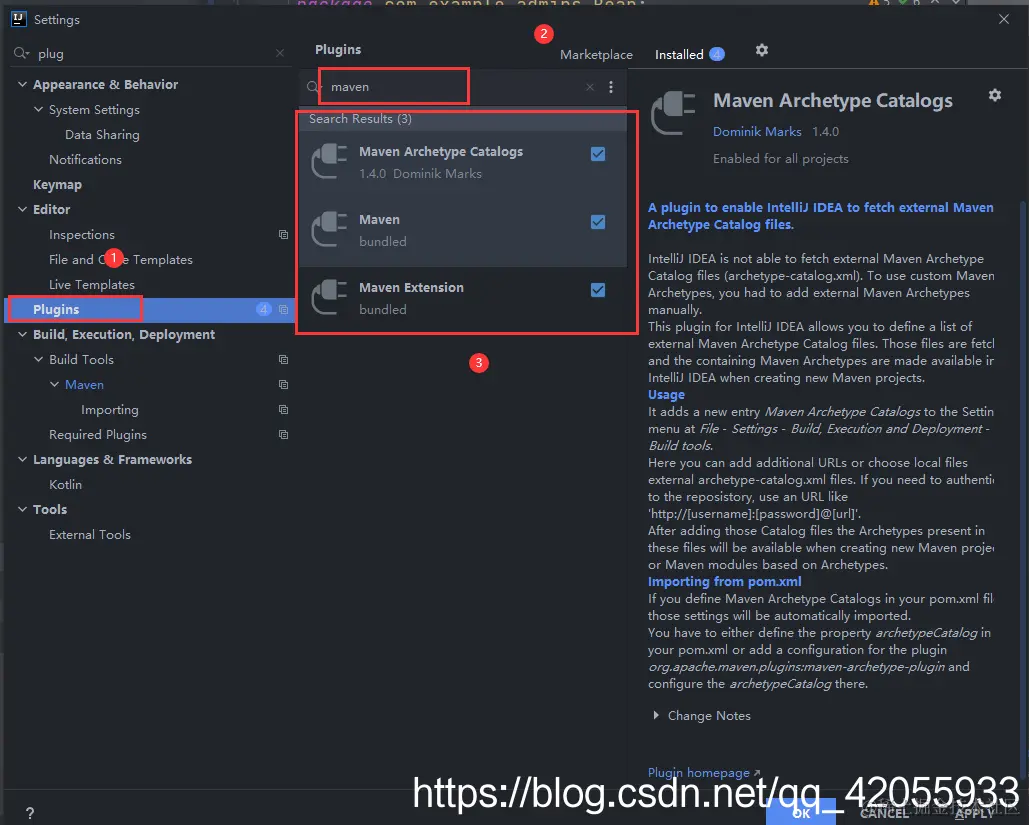Collapse the System Settings node

coord(38,109)
